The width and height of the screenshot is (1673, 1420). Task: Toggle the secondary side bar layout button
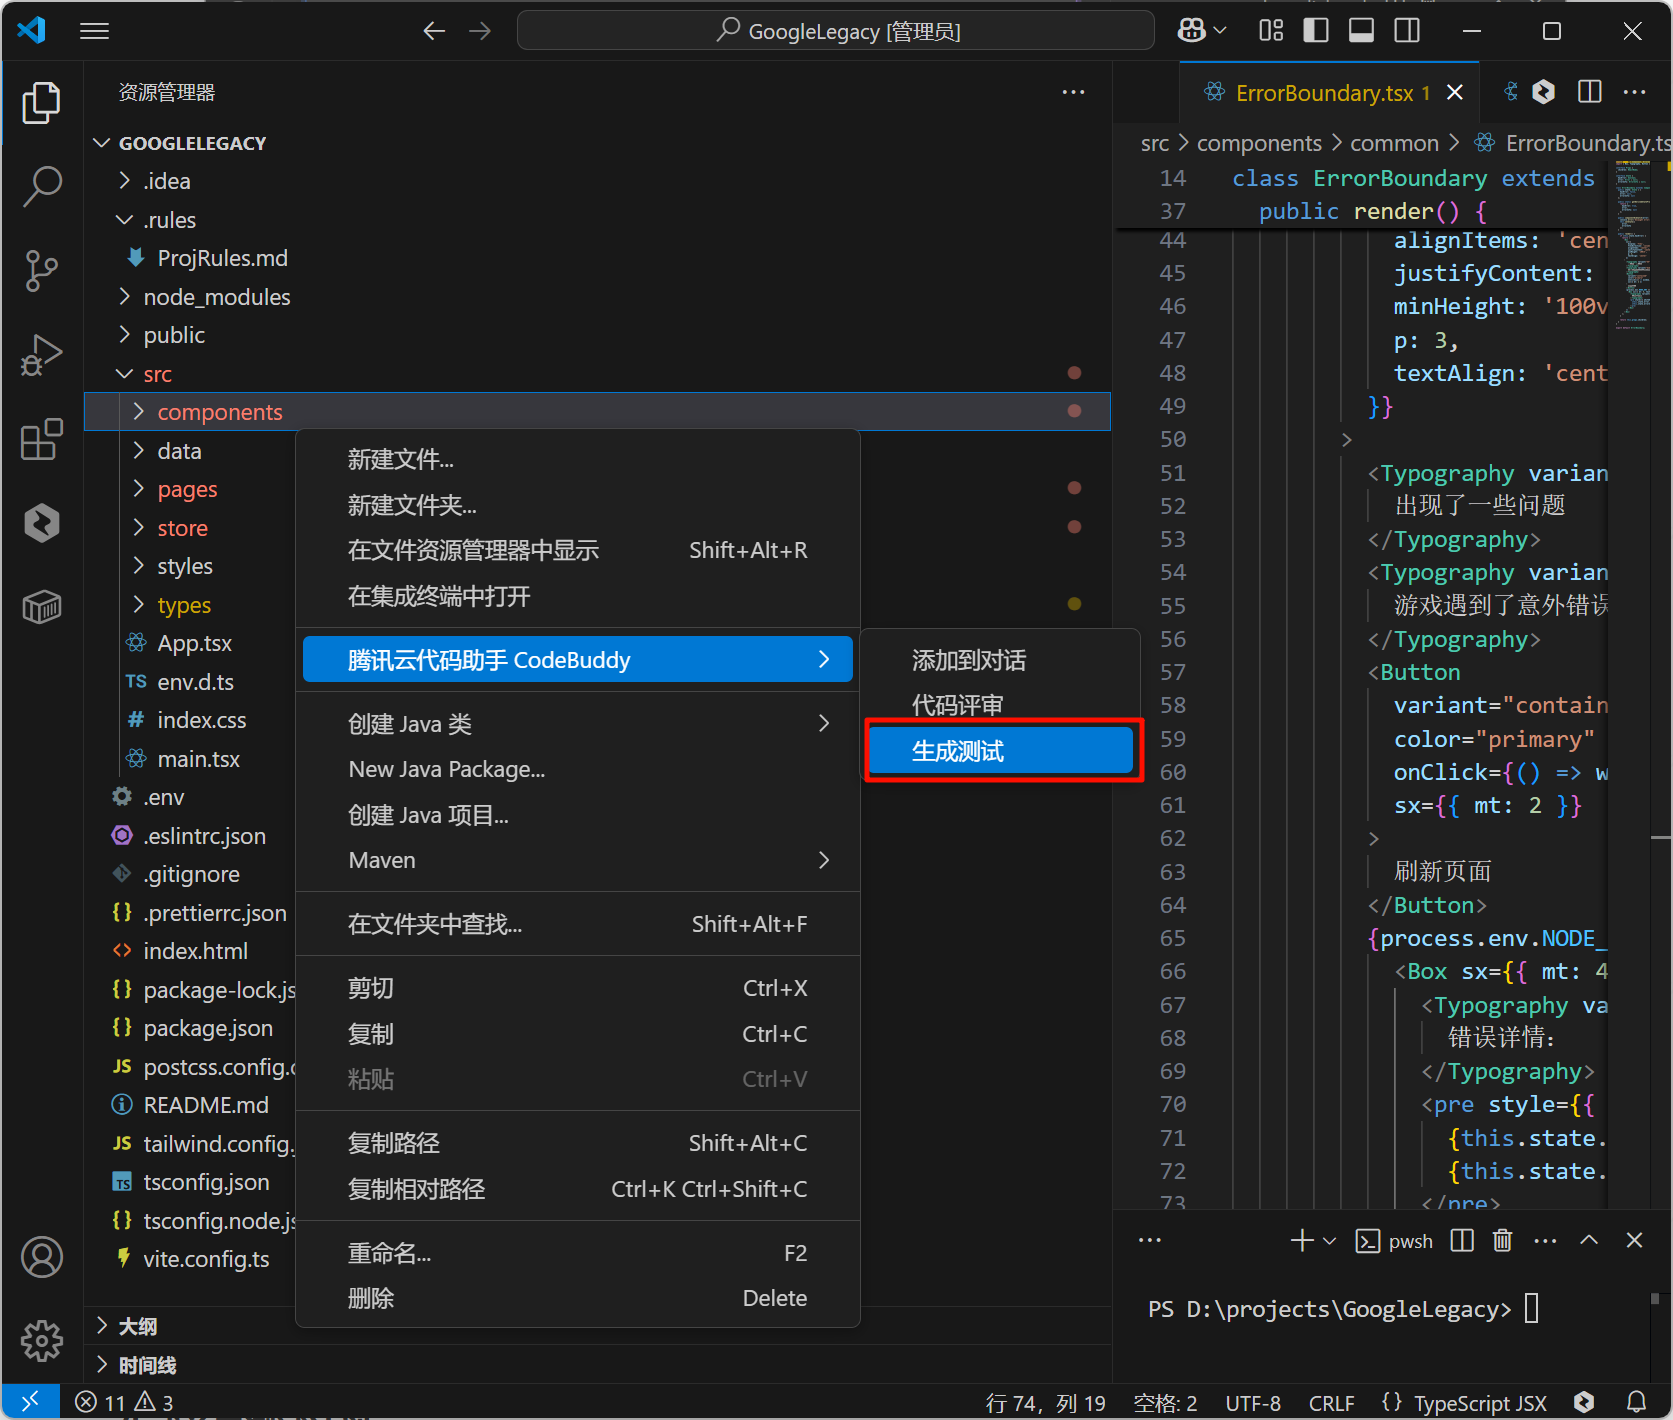pos(1407,31)
